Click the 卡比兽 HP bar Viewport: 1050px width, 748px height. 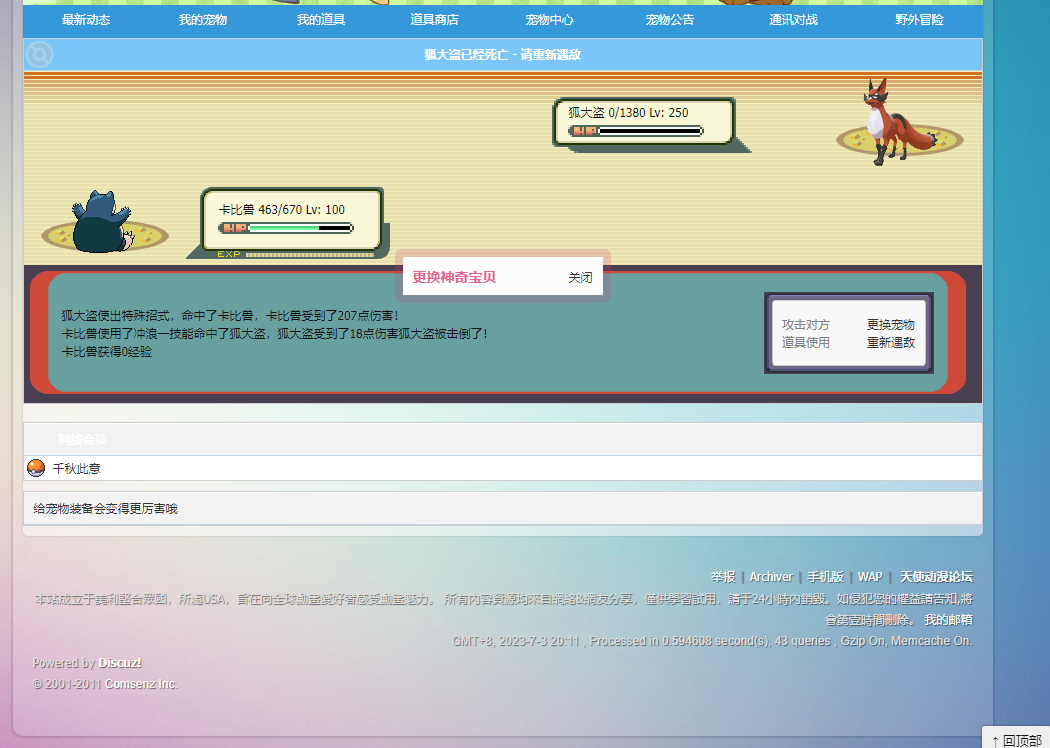pyautogui.click(x=286, y=228)
